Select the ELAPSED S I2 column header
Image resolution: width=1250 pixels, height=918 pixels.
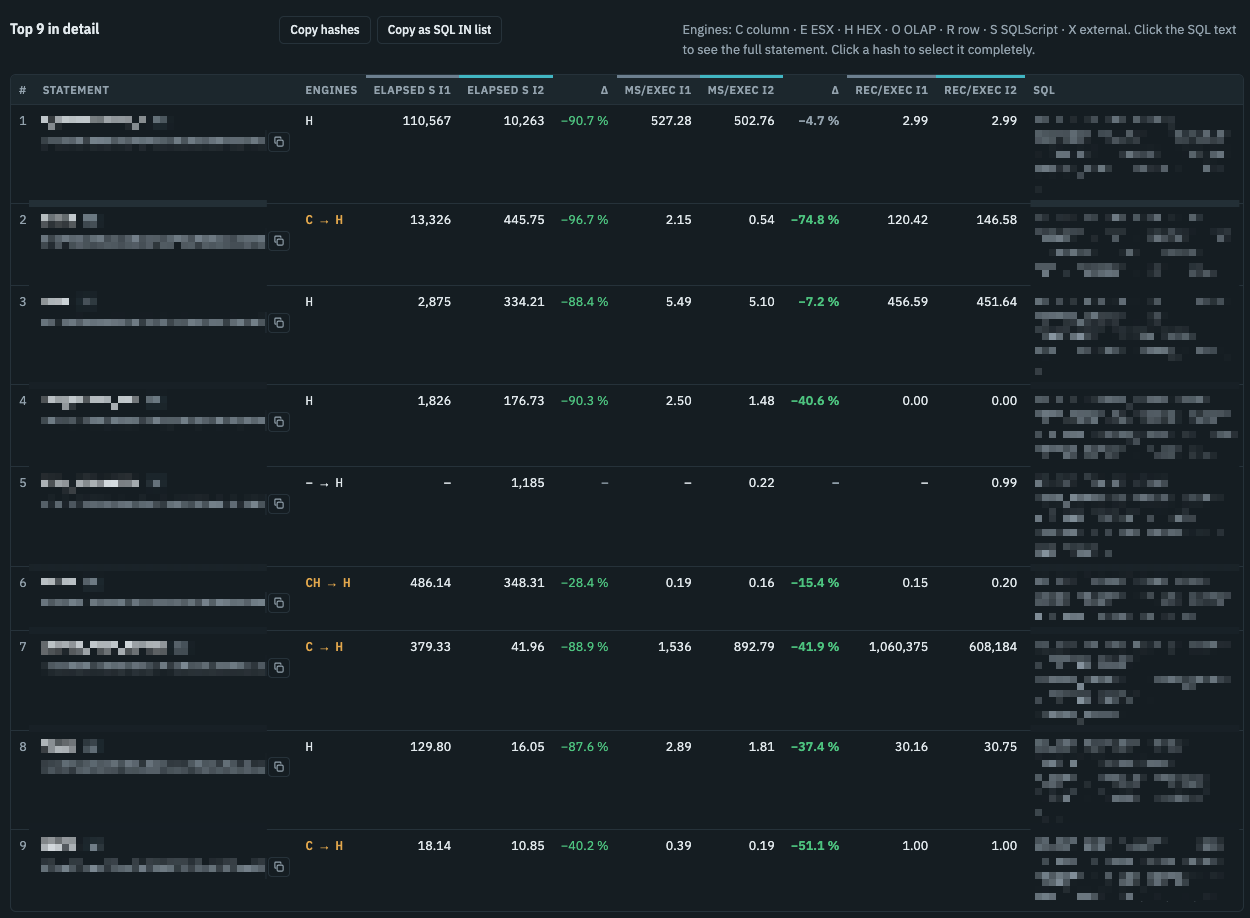(x=506, y=90)
